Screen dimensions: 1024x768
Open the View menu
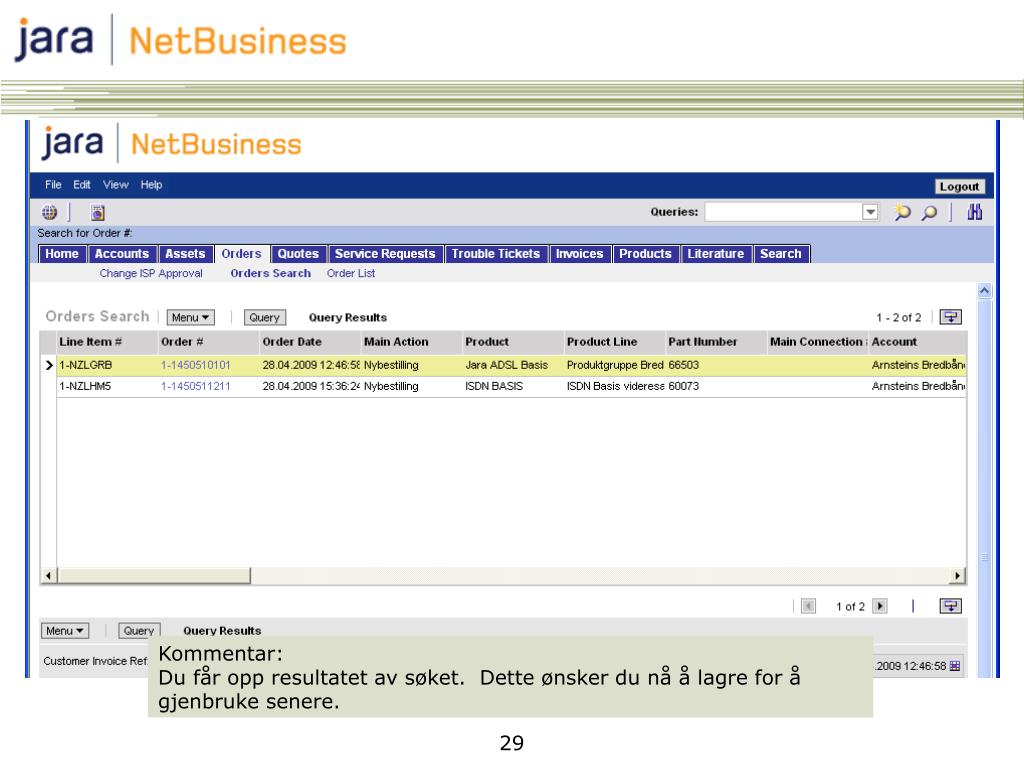[x=116, y=185]
